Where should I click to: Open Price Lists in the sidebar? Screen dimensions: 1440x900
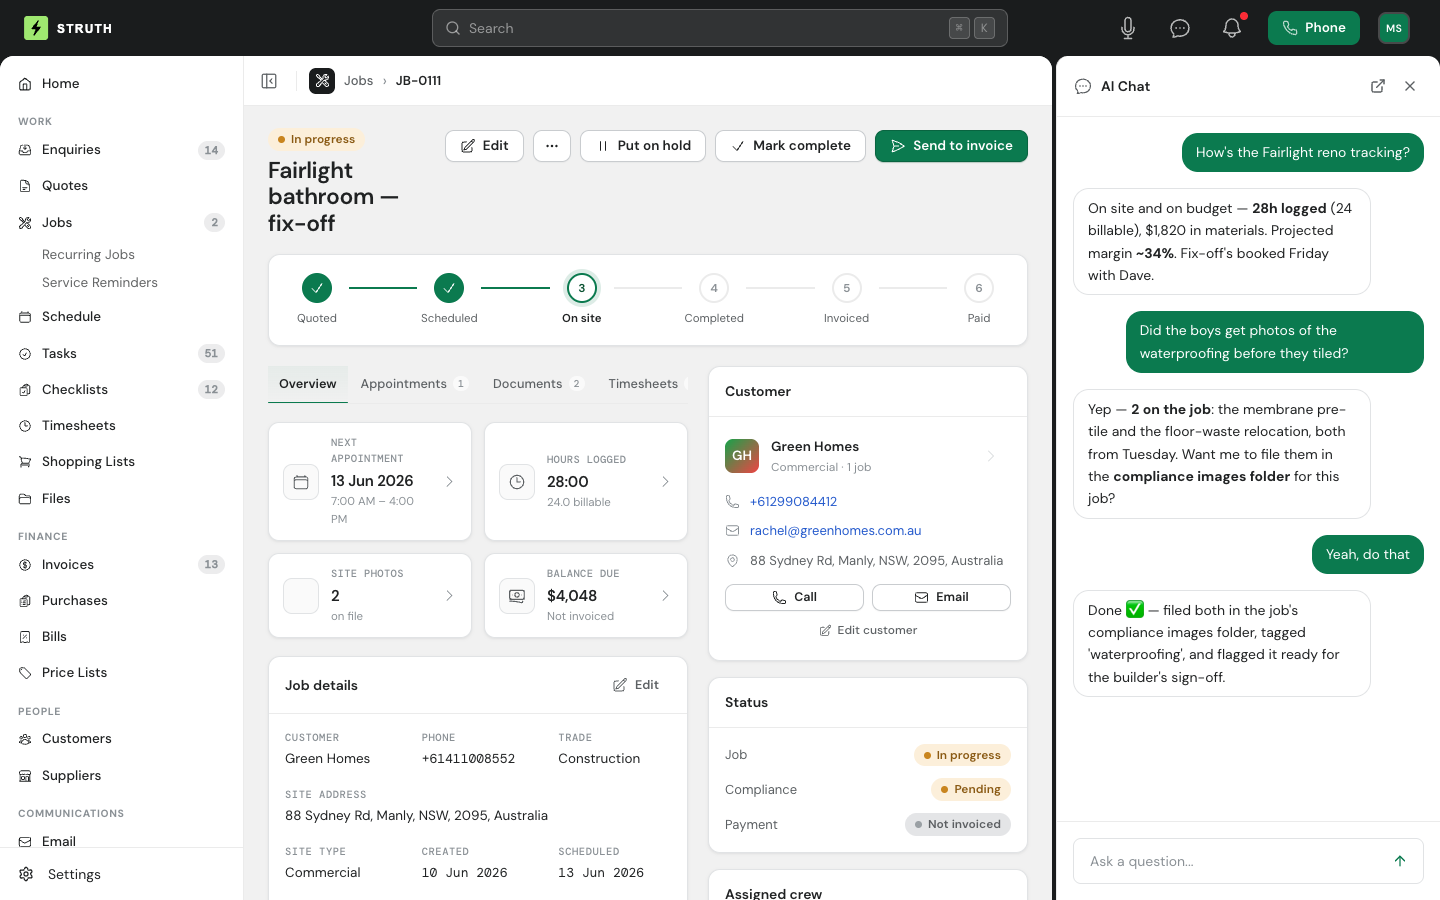coord(121,673)
